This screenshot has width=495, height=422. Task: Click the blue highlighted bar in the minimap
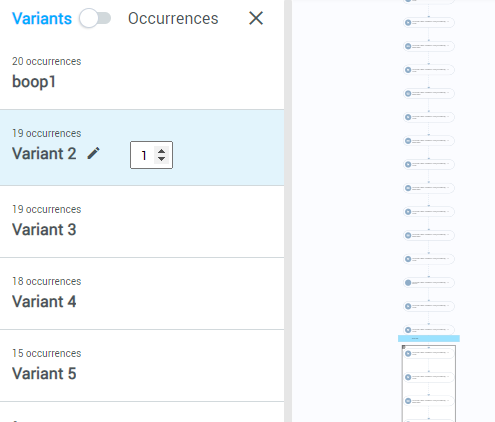[x=429, y=339]
